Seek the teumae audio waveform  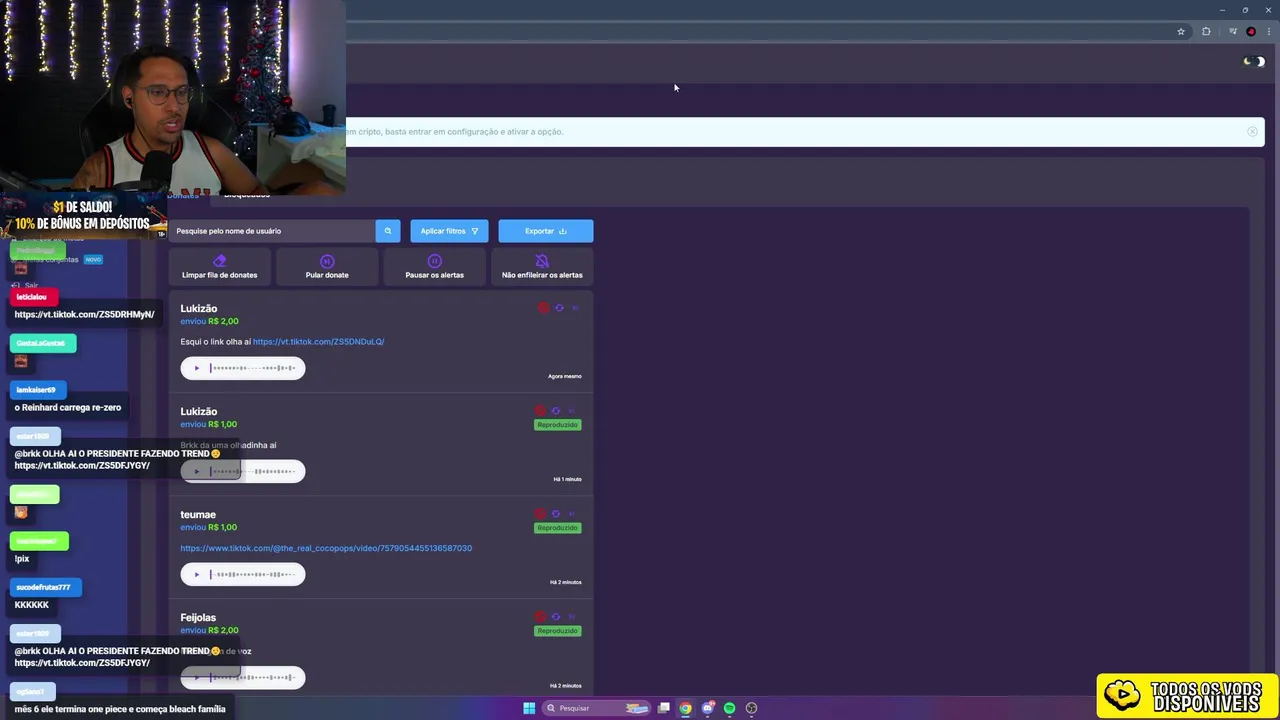[253, 574]
